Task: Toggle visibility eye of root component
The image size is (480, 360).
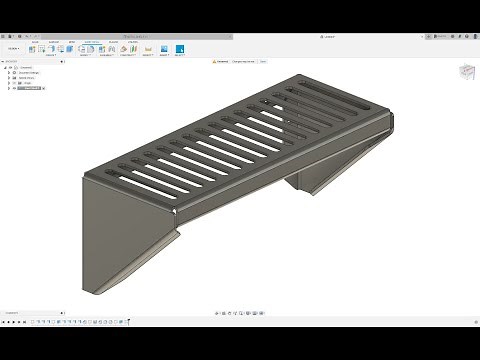Action: point(11,67)
